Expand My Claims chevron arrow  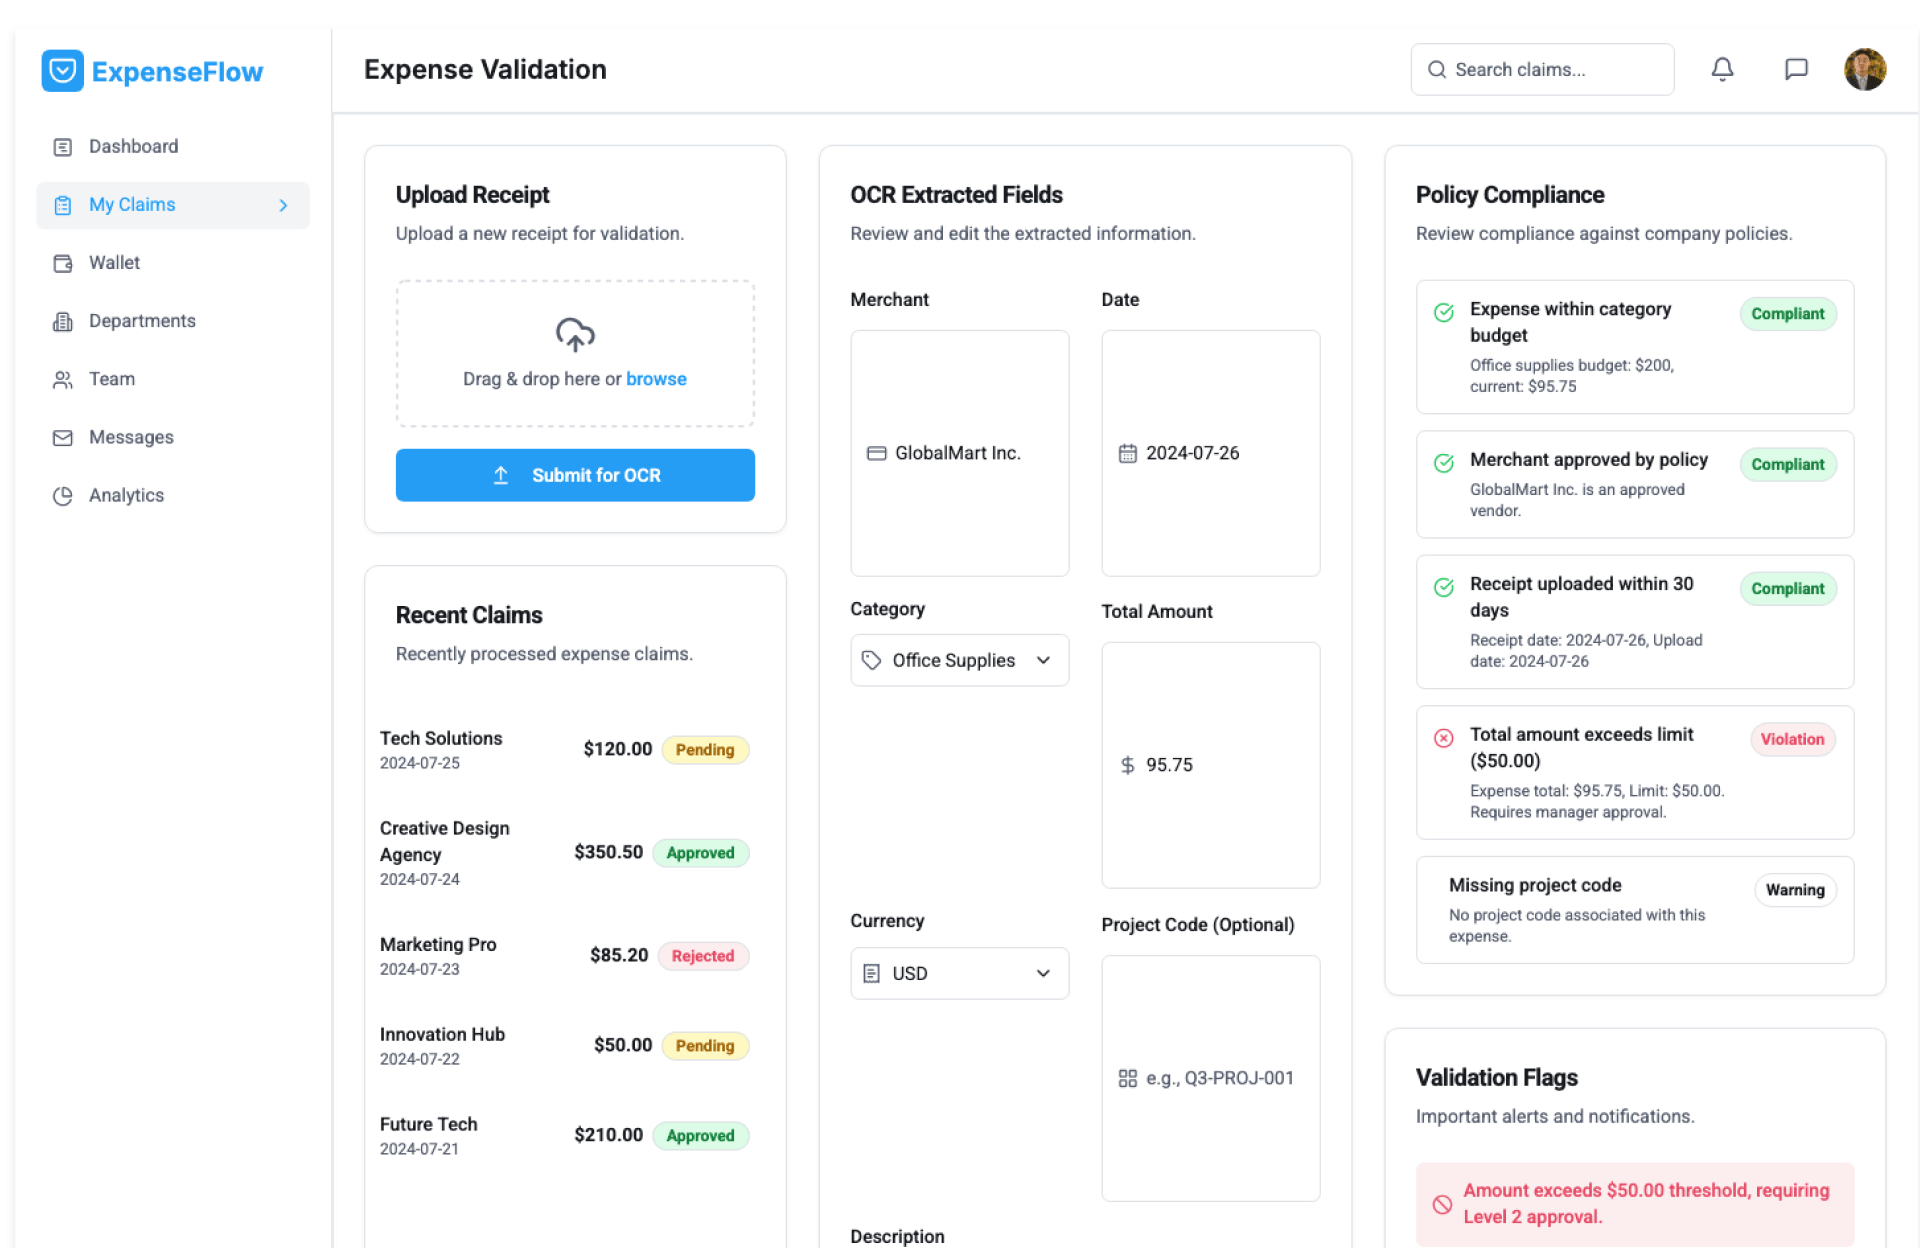(x=283, y=205)
